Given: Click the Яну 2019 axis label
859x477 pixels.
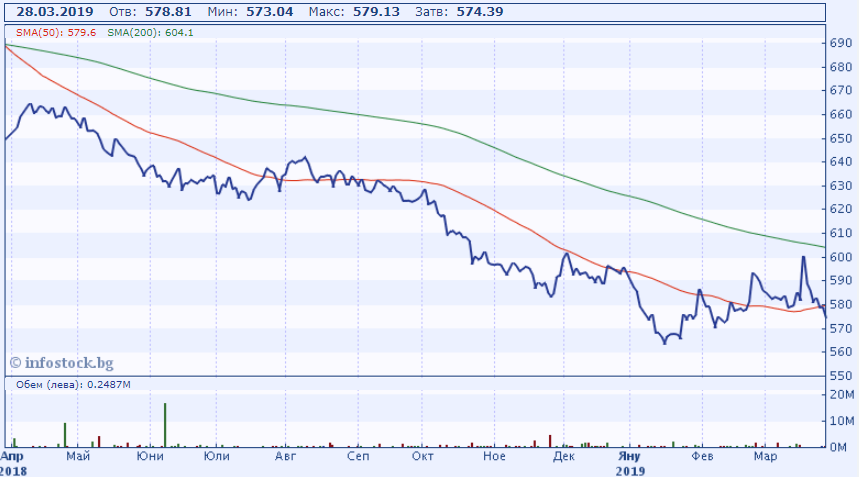Looking at the screenshot, I should click(630, 463).
